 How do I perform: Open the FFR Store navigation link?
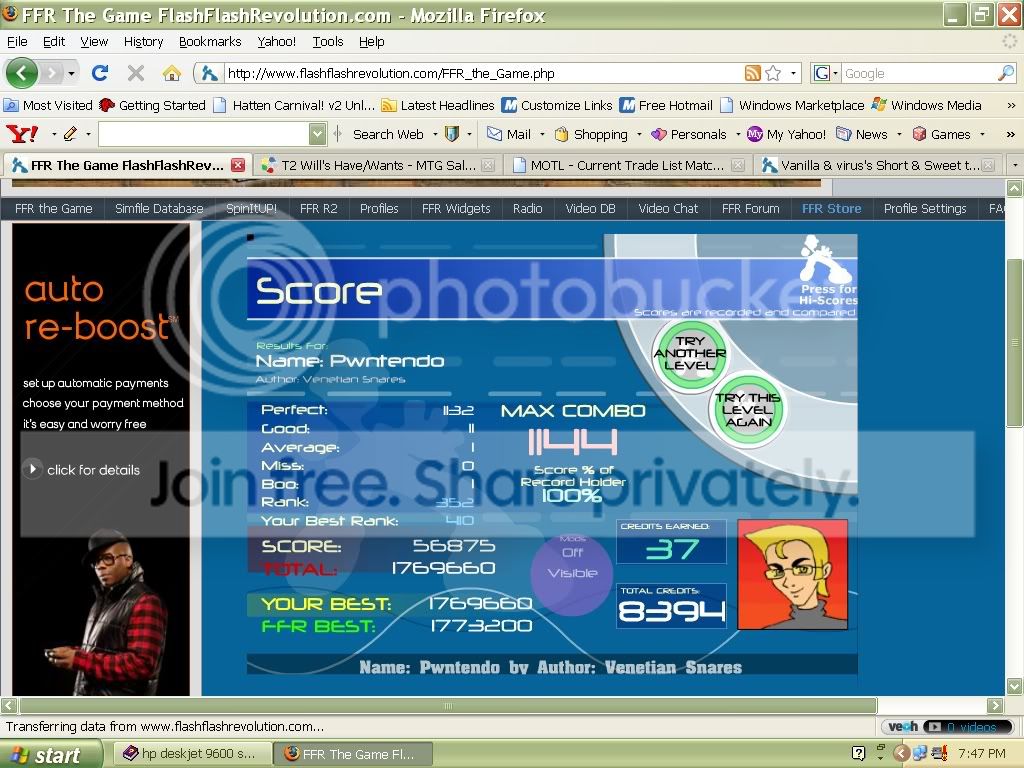830,208
